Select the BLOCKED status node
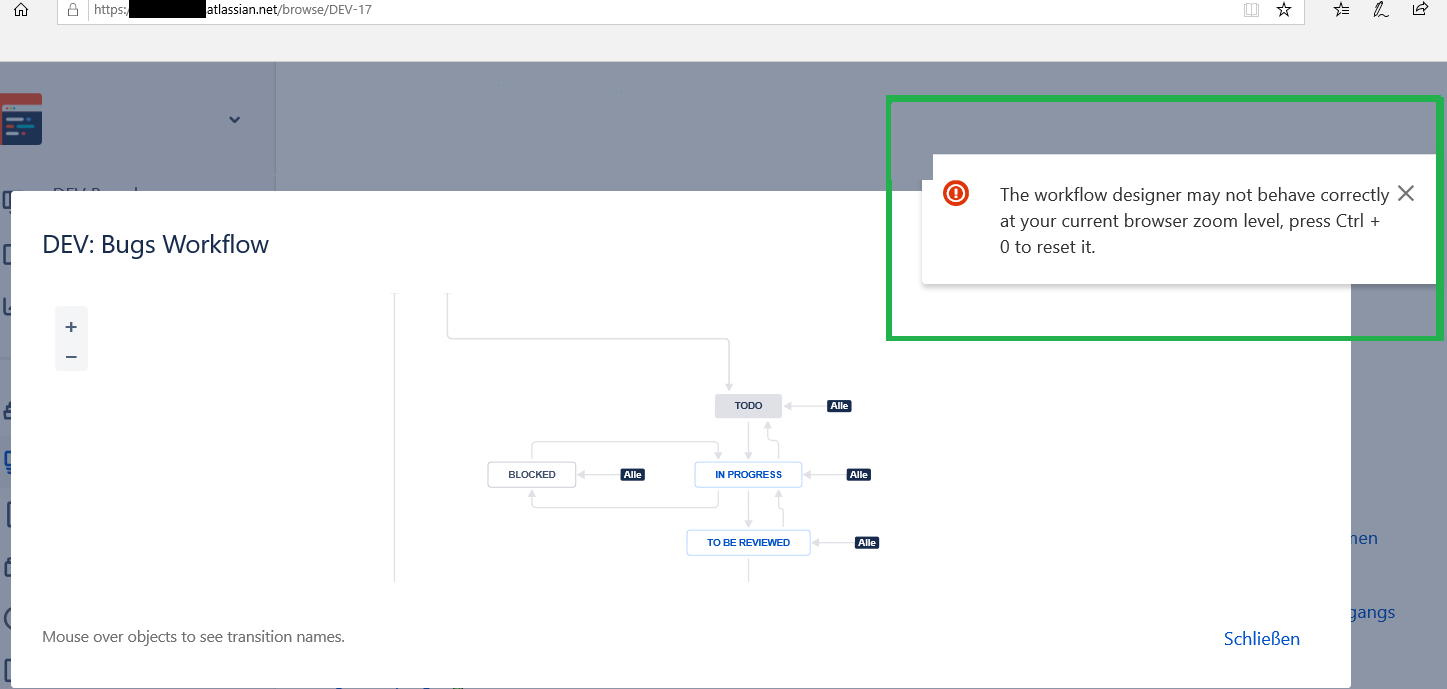 point(532,474)
